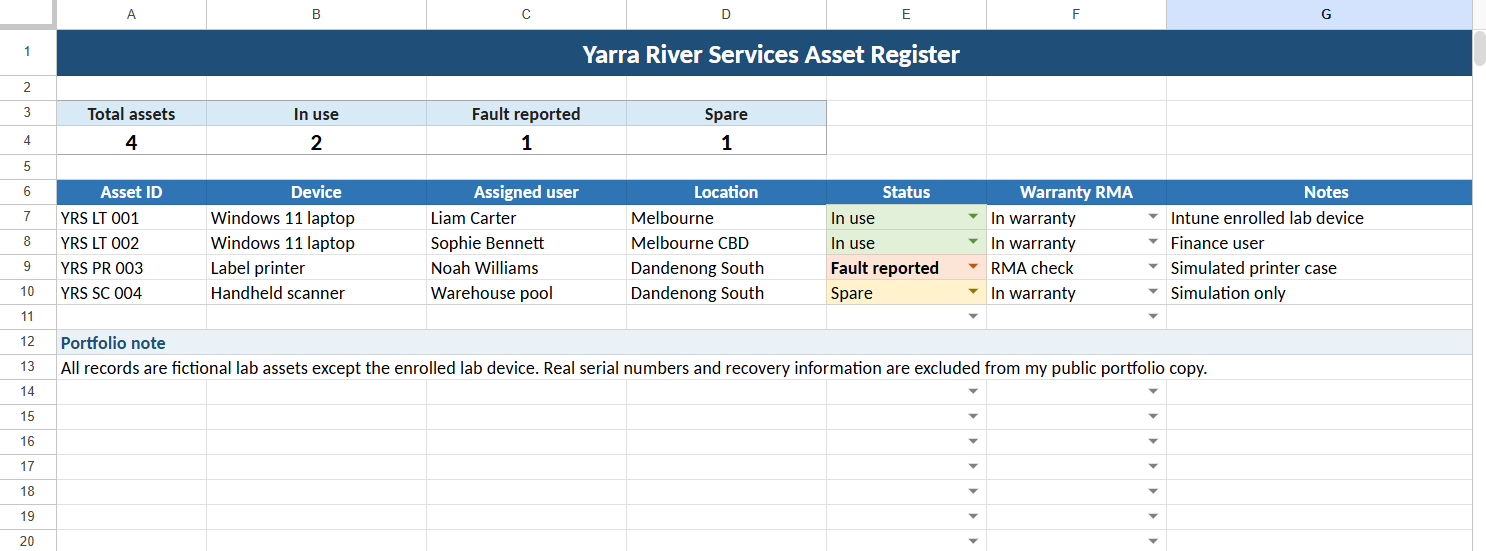Viewport: 1486px width, 551px height.
Task: Select row 20 header
Action: coord(28,541)
